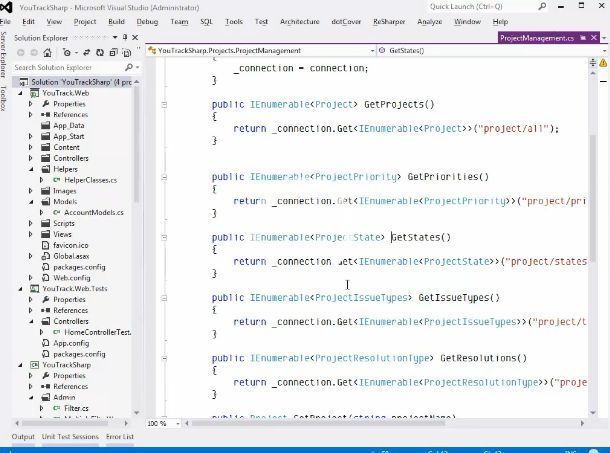Collapse the YouTrack.Web project node

21,93
